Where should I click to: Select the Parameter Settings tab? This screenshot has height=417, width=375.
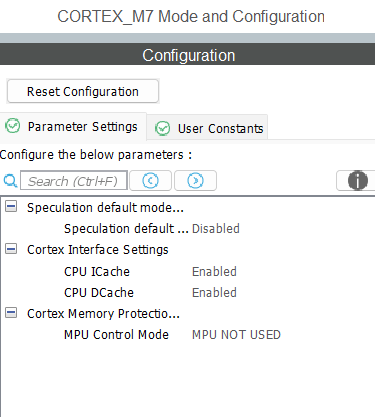pos(73,126)
